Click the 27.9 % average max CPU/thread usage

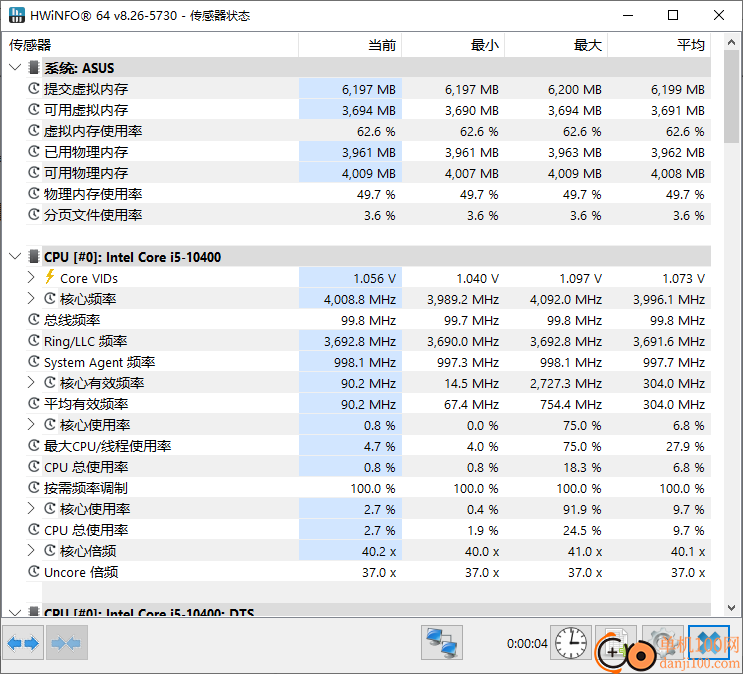[x=685, y=446]
